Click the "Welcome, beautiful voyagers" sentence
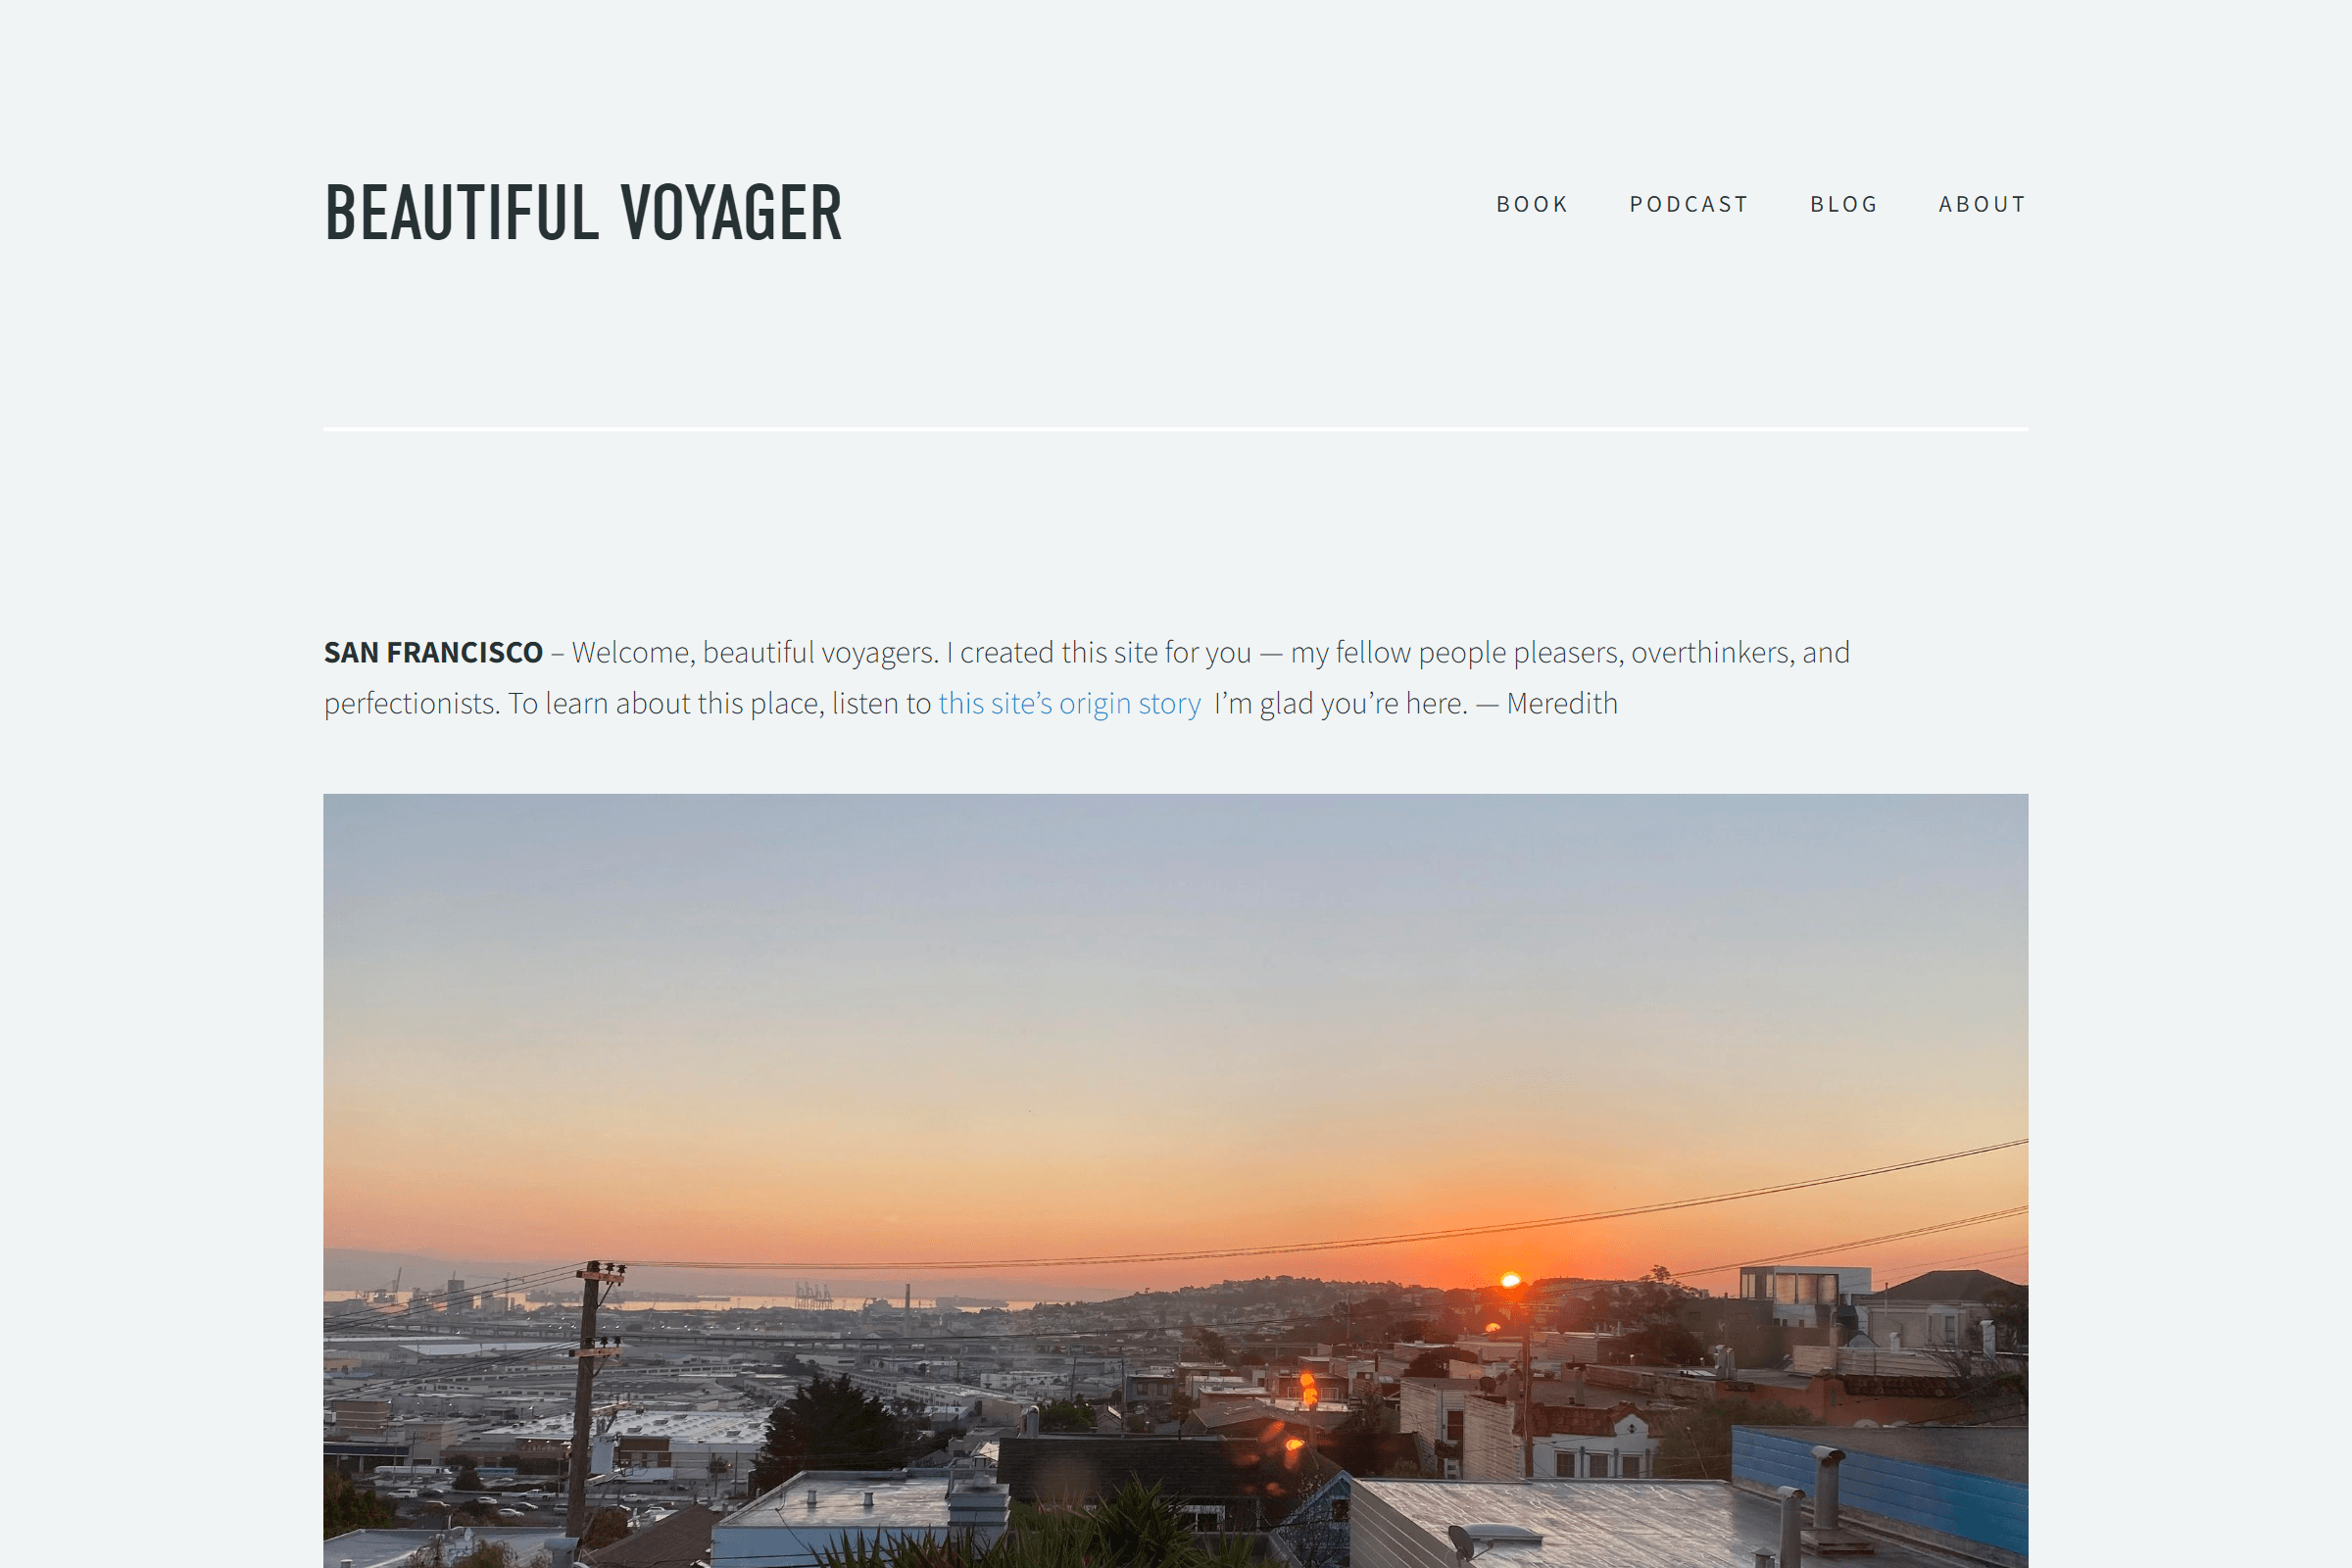Viewport: 2352px width, 1568px height. [x=755, y=653]
